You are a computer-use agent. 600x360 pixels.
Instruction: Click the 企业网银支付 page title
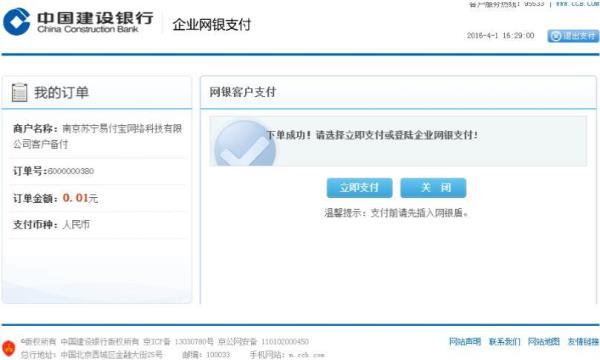point(212,24)
